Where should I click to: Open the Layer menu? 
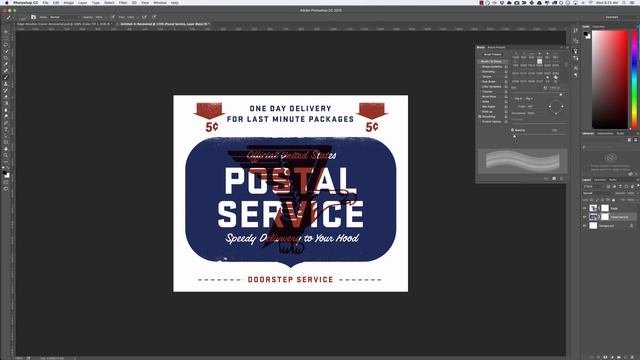(x=82, y=3)
